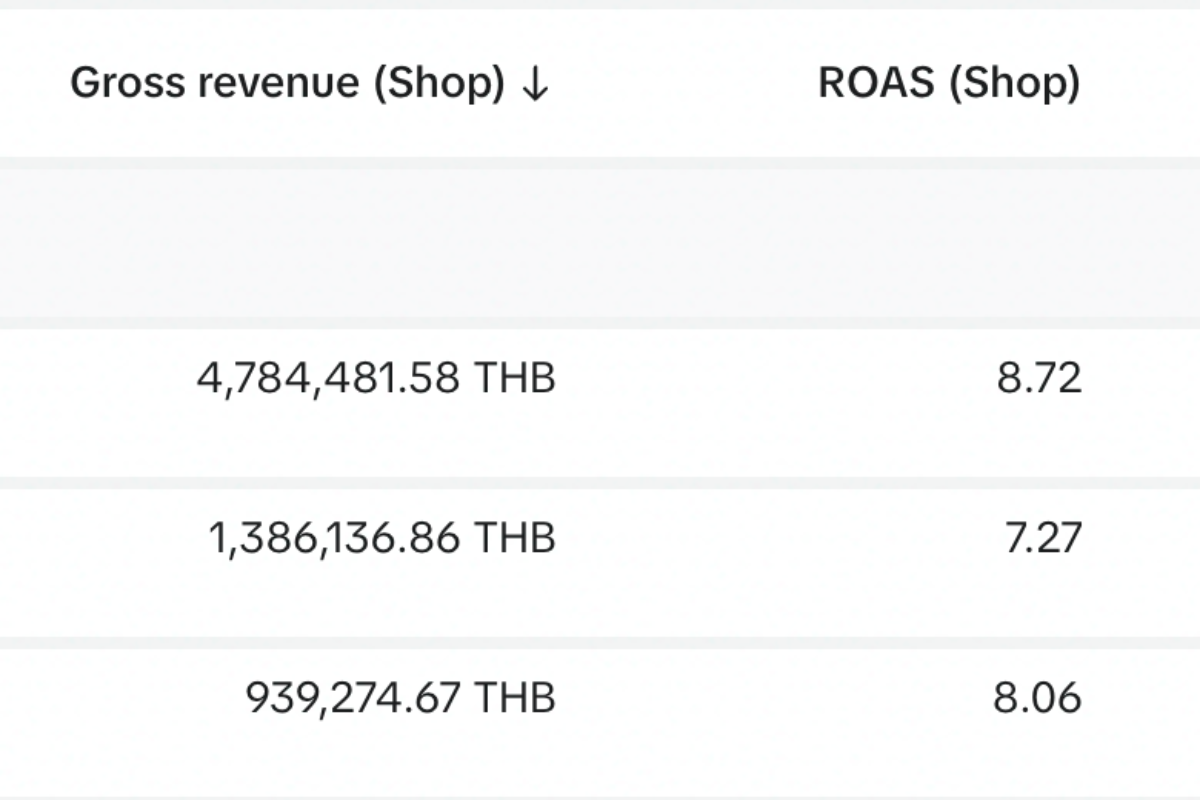Click the descending sort arrow icon

pyautogui.click(x=535, y=85)
